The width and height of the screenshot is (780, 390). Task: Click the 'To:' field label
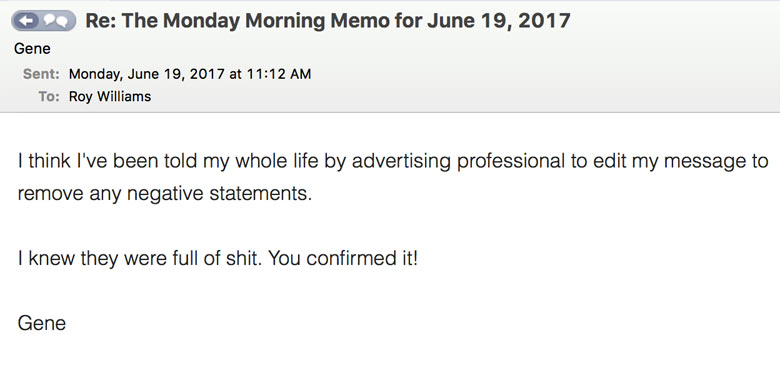coord(49,96)
